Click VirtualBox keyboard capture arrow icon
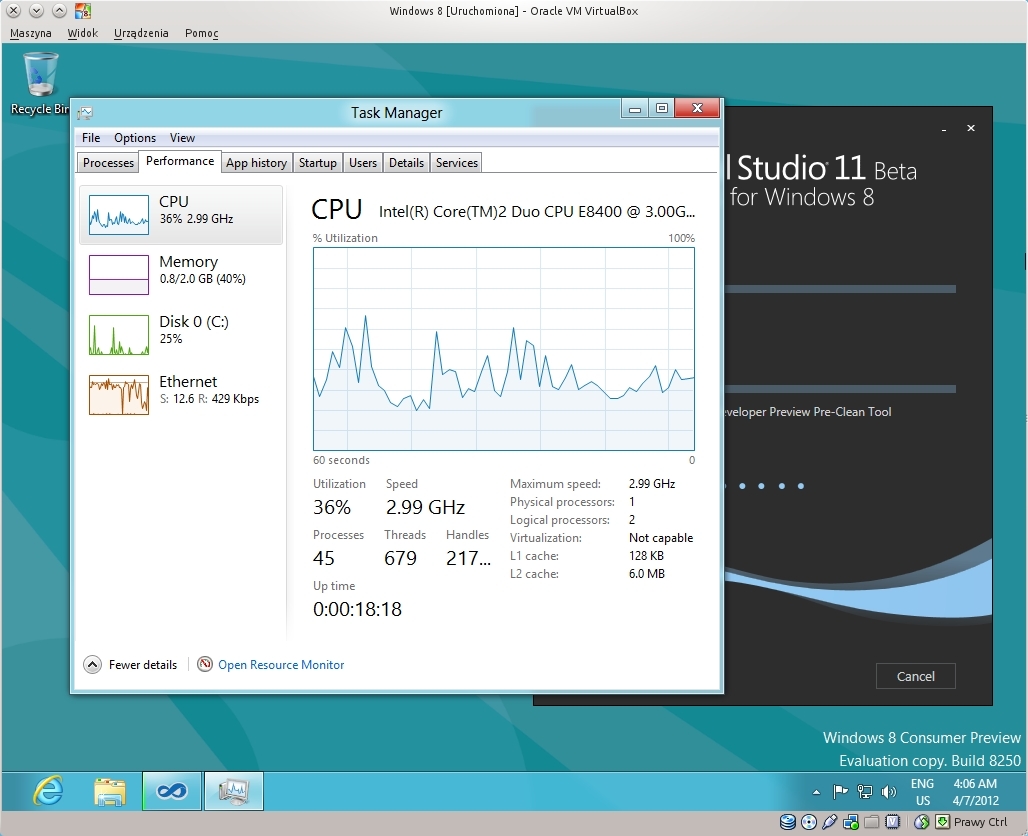This screenshot has height=836, width=1028. click(943, 822)
